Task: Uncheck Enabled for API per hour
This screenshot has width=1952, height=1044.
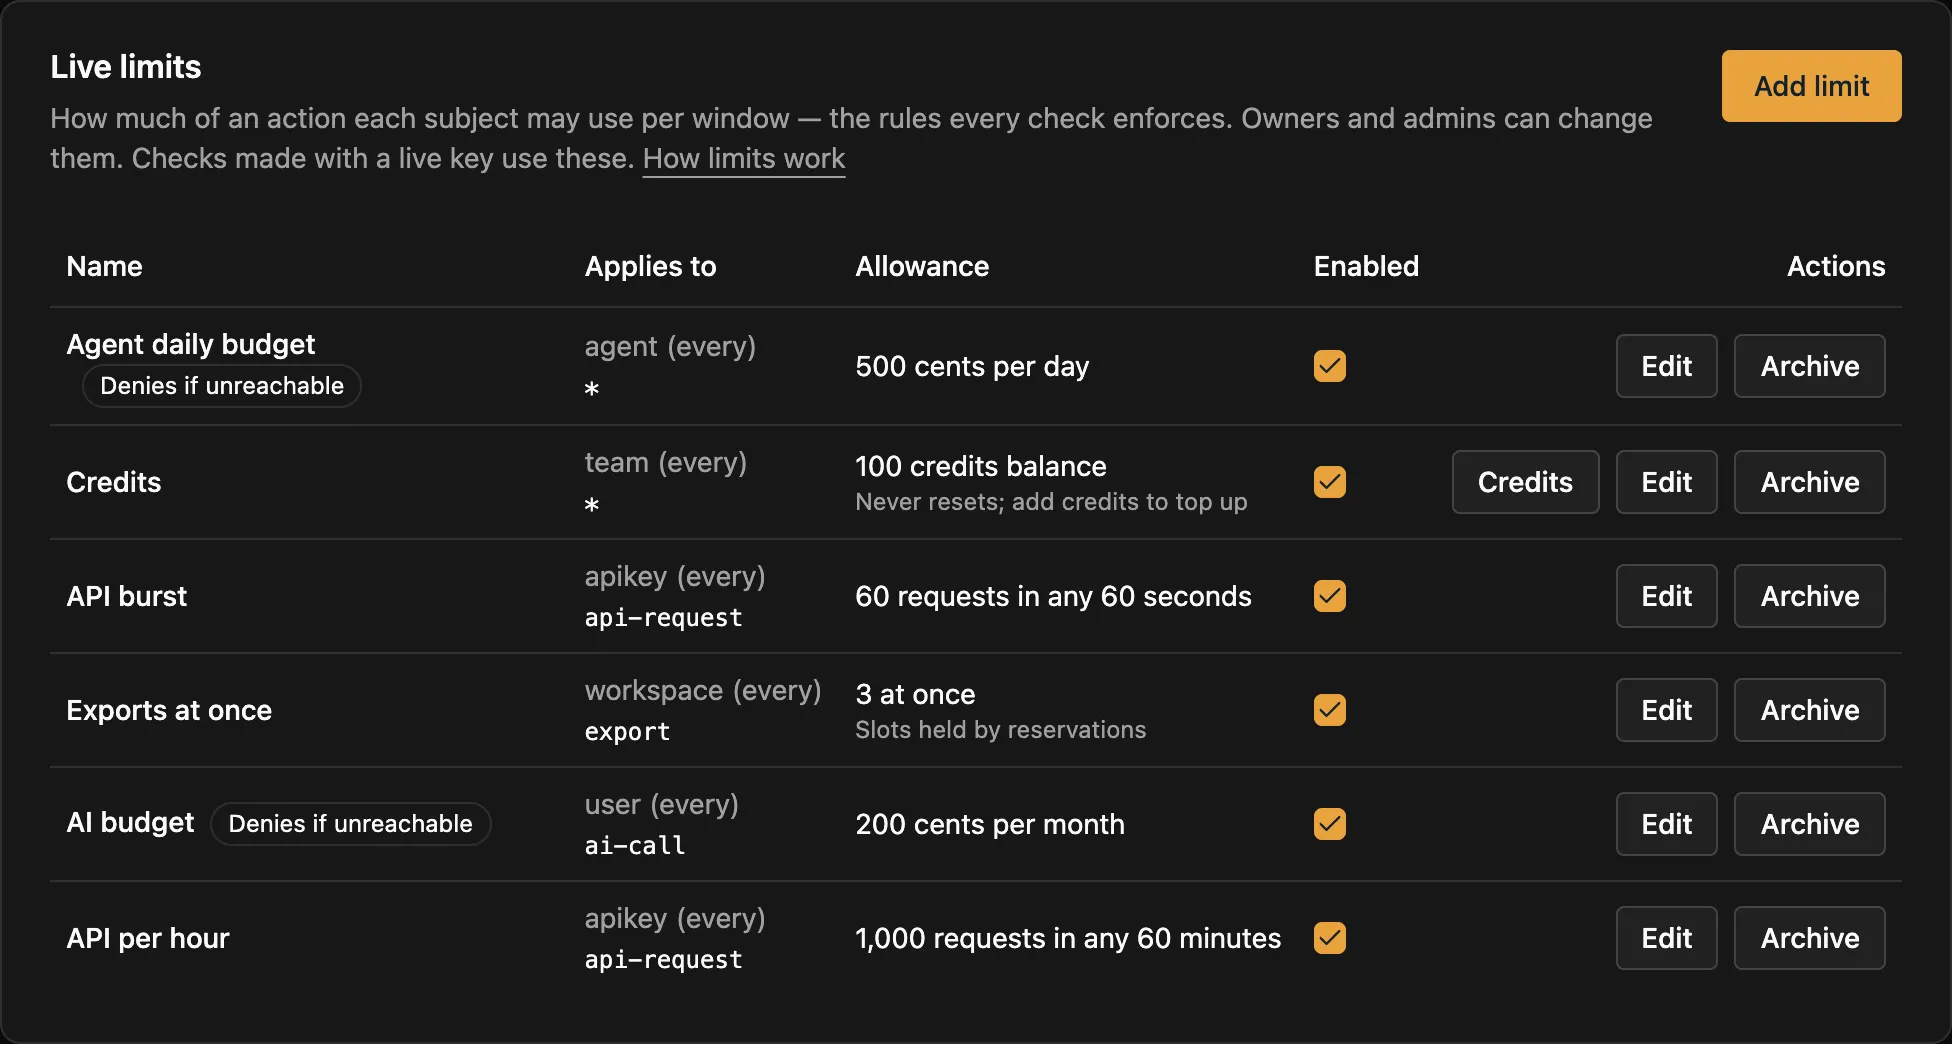Action: coord(1329,938)
